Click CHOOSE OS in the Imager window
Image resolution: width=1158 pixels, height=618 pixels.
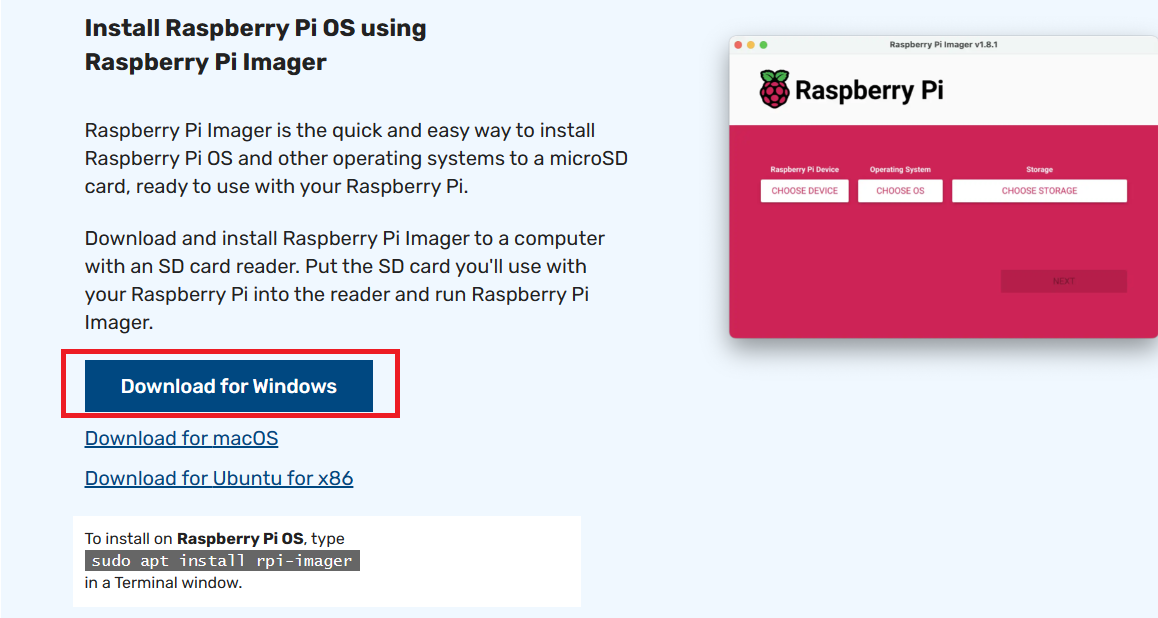tap(900, 190)
